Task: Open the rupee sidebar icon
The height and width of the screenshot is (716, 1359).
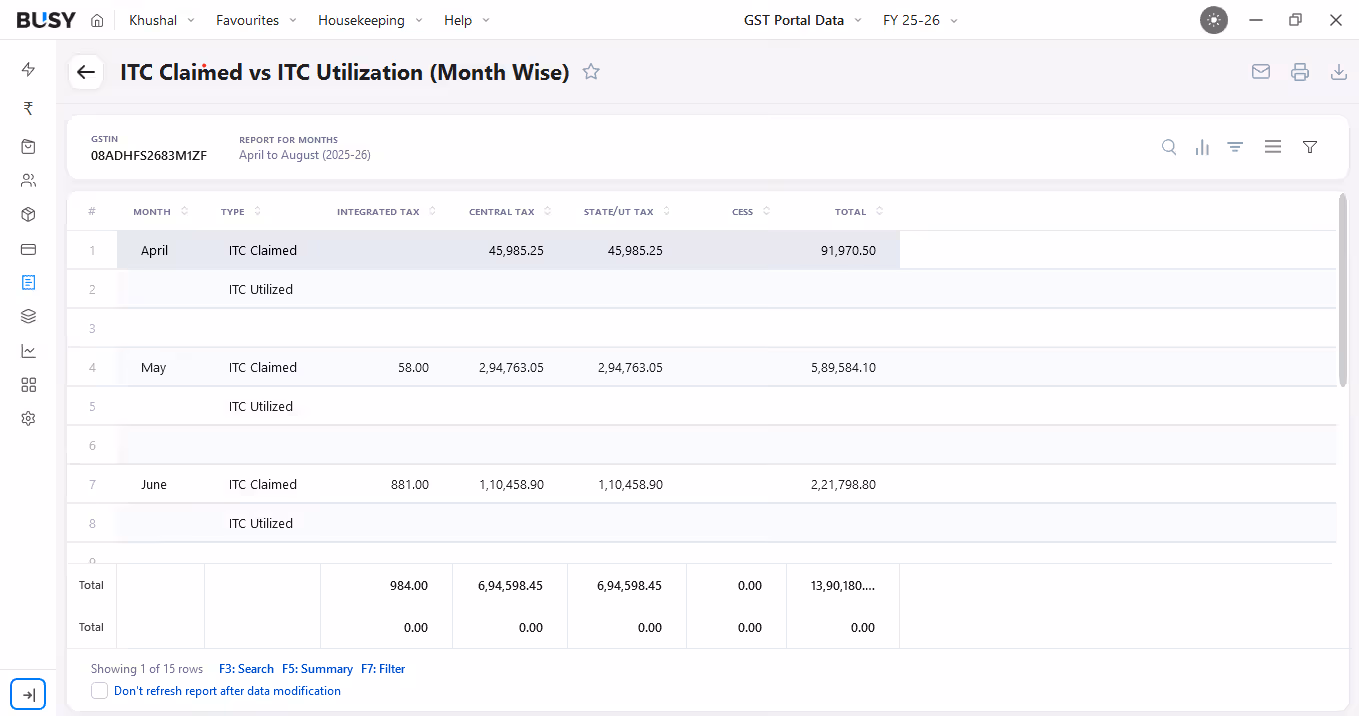Action: coord(28,108)
